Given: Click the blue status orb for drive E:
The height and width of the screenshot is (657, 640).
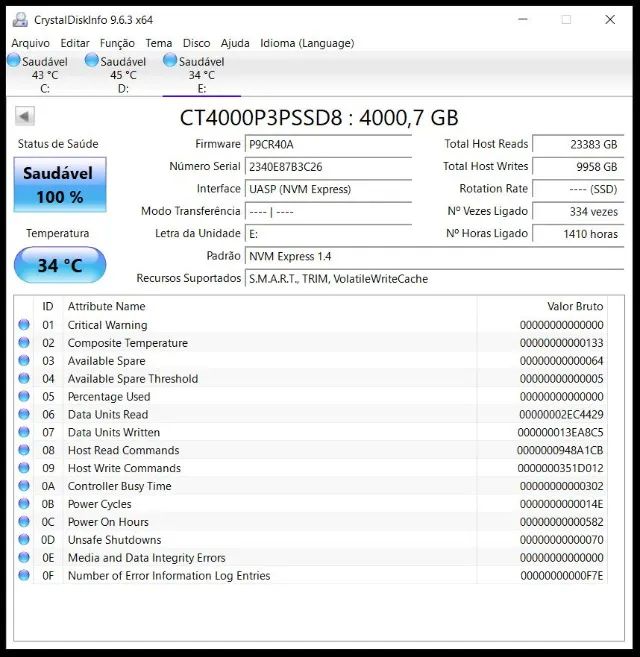Looking at the screenshot, I should [x=170, y=60].
